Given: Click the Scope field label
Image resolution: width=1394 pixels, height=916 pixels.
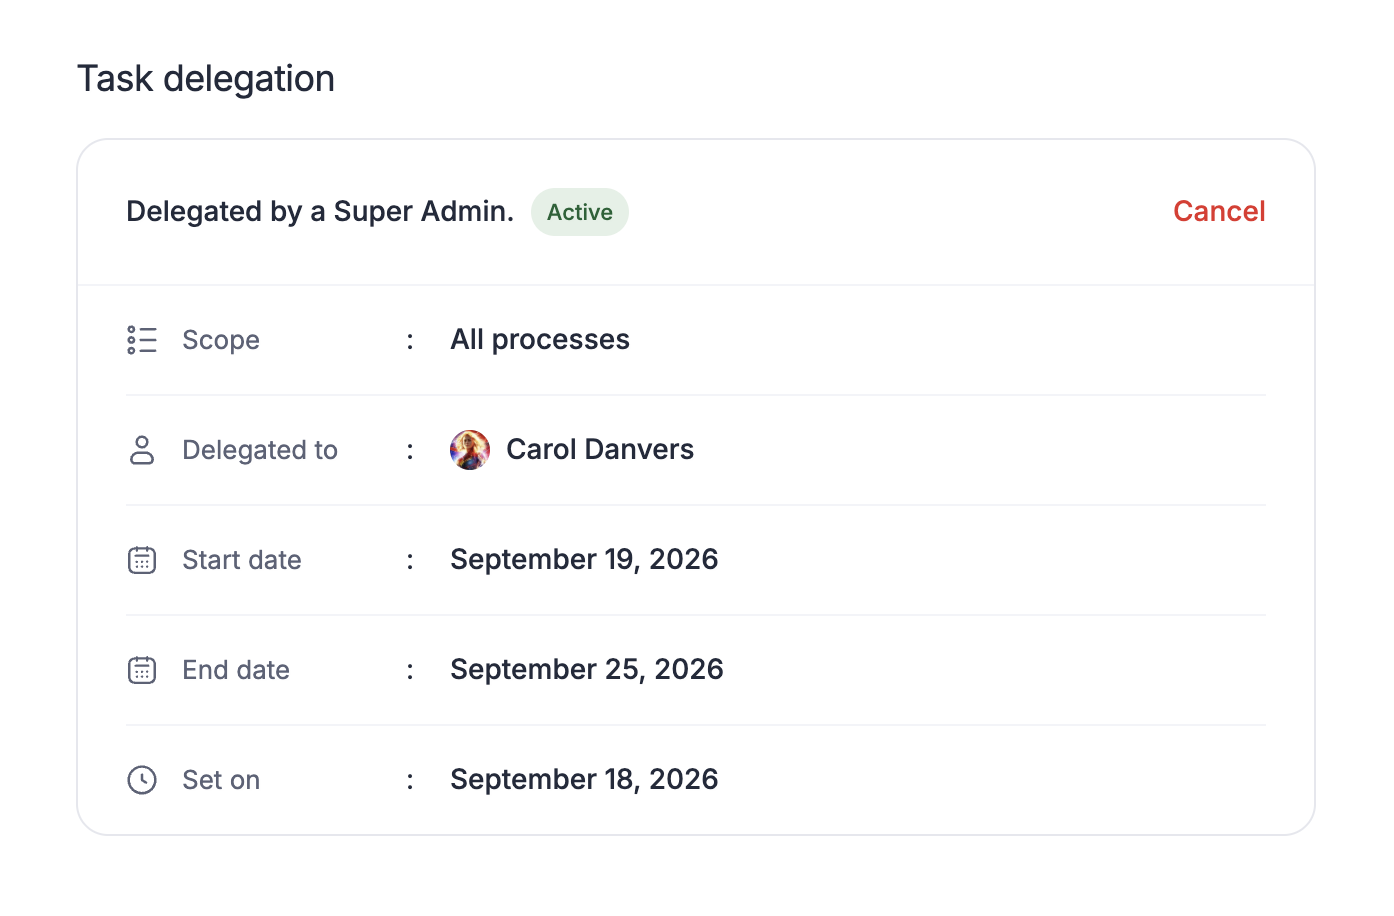Looking at the screenshot, I should (221, 341).
